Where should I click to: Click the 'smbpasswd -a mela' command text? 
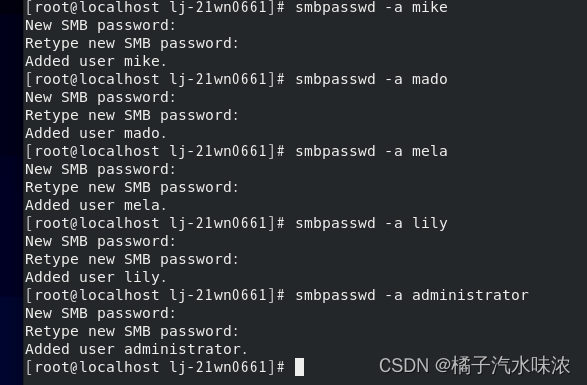coord(371,151)
